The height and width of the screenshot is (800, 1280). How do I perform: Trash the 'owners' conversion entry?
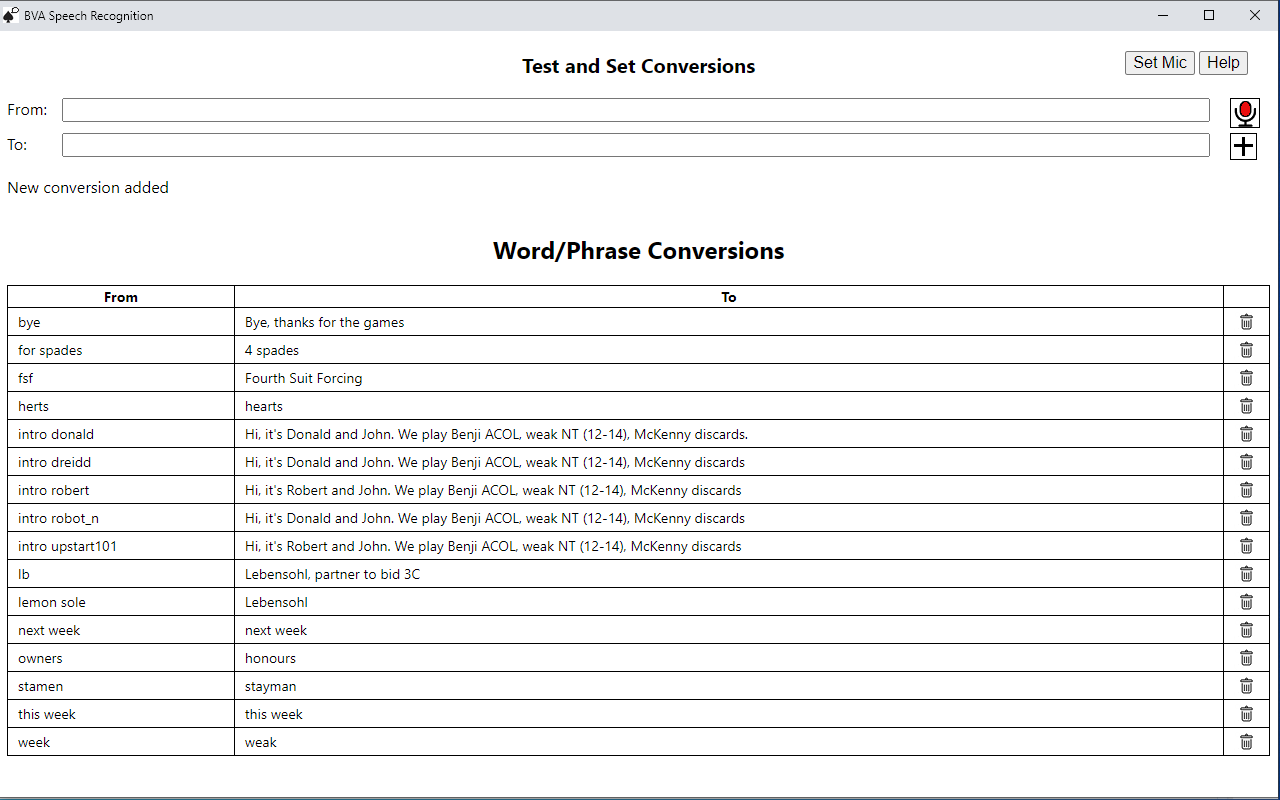[1246, 658]
